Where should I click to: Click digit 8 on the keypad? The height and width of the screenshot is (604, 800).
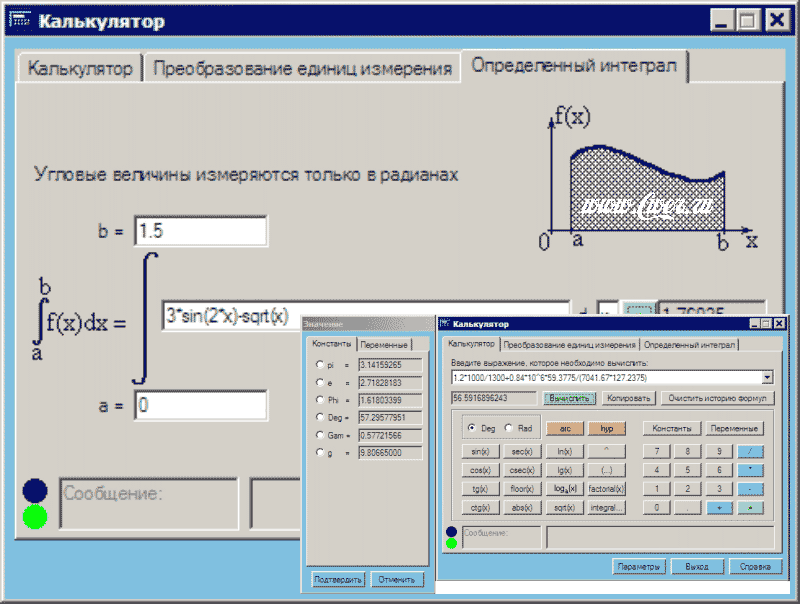(687, 451)
